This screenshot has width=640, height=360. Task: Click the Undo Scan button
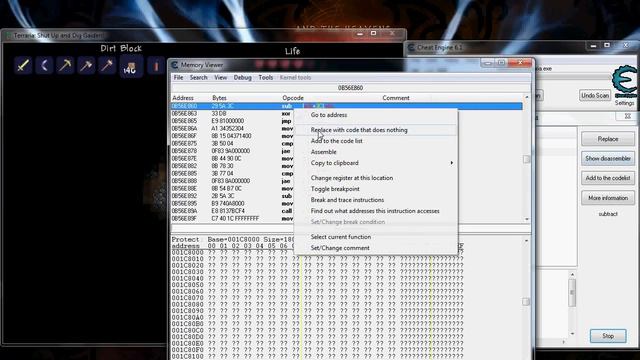[595, 96]
